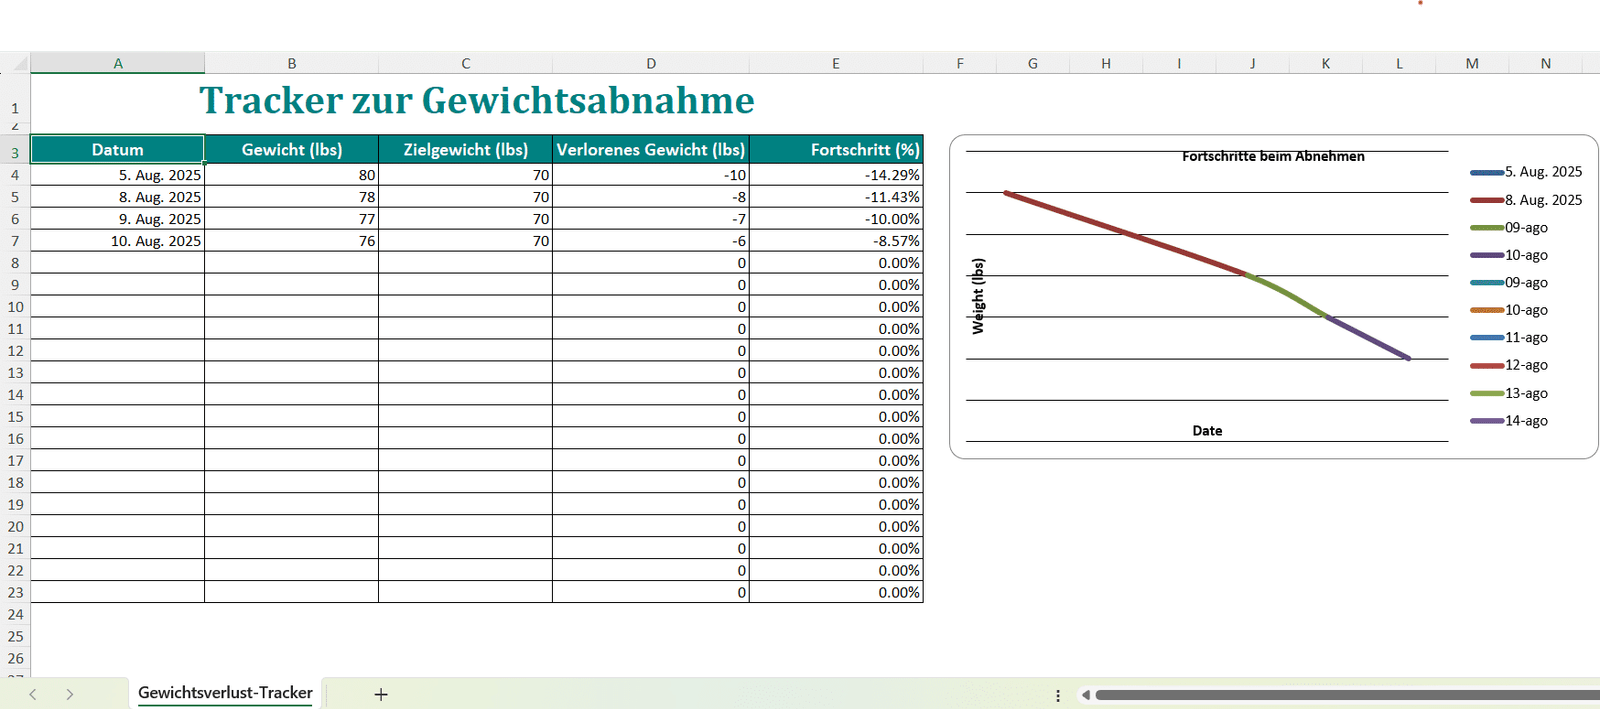The width and height of the screenshot is (1600, 709).
Task: Select the cell with 9. Aug. 2025 date
Action: [118, 219]
